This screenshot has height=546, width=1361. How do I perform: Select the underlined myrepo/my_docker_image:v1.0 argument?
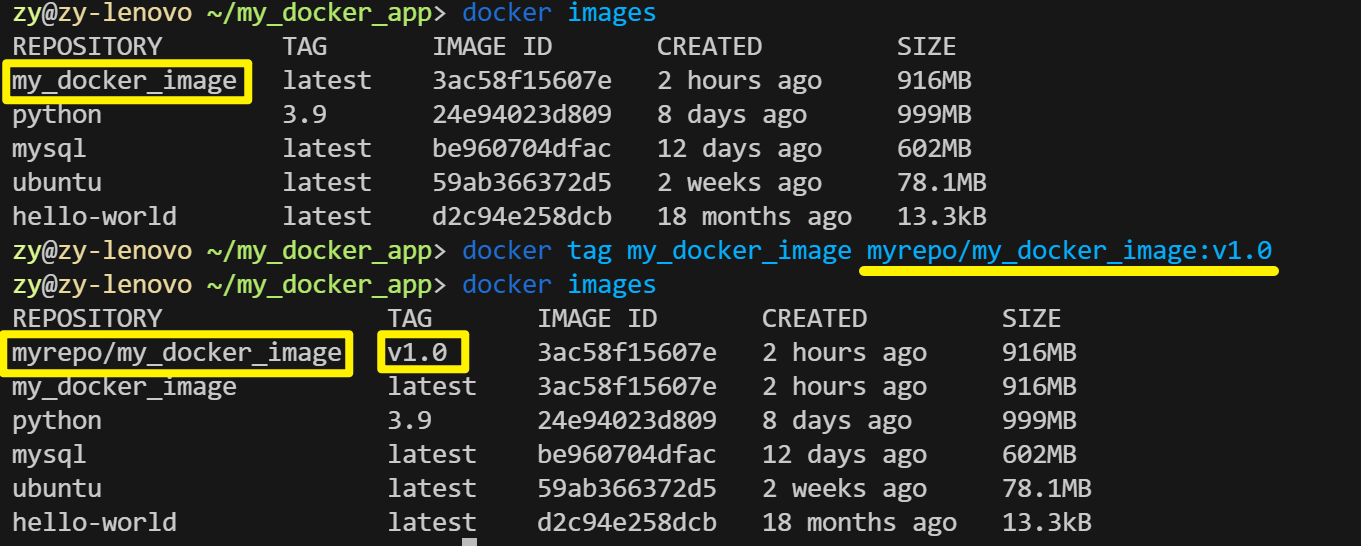1069,250
